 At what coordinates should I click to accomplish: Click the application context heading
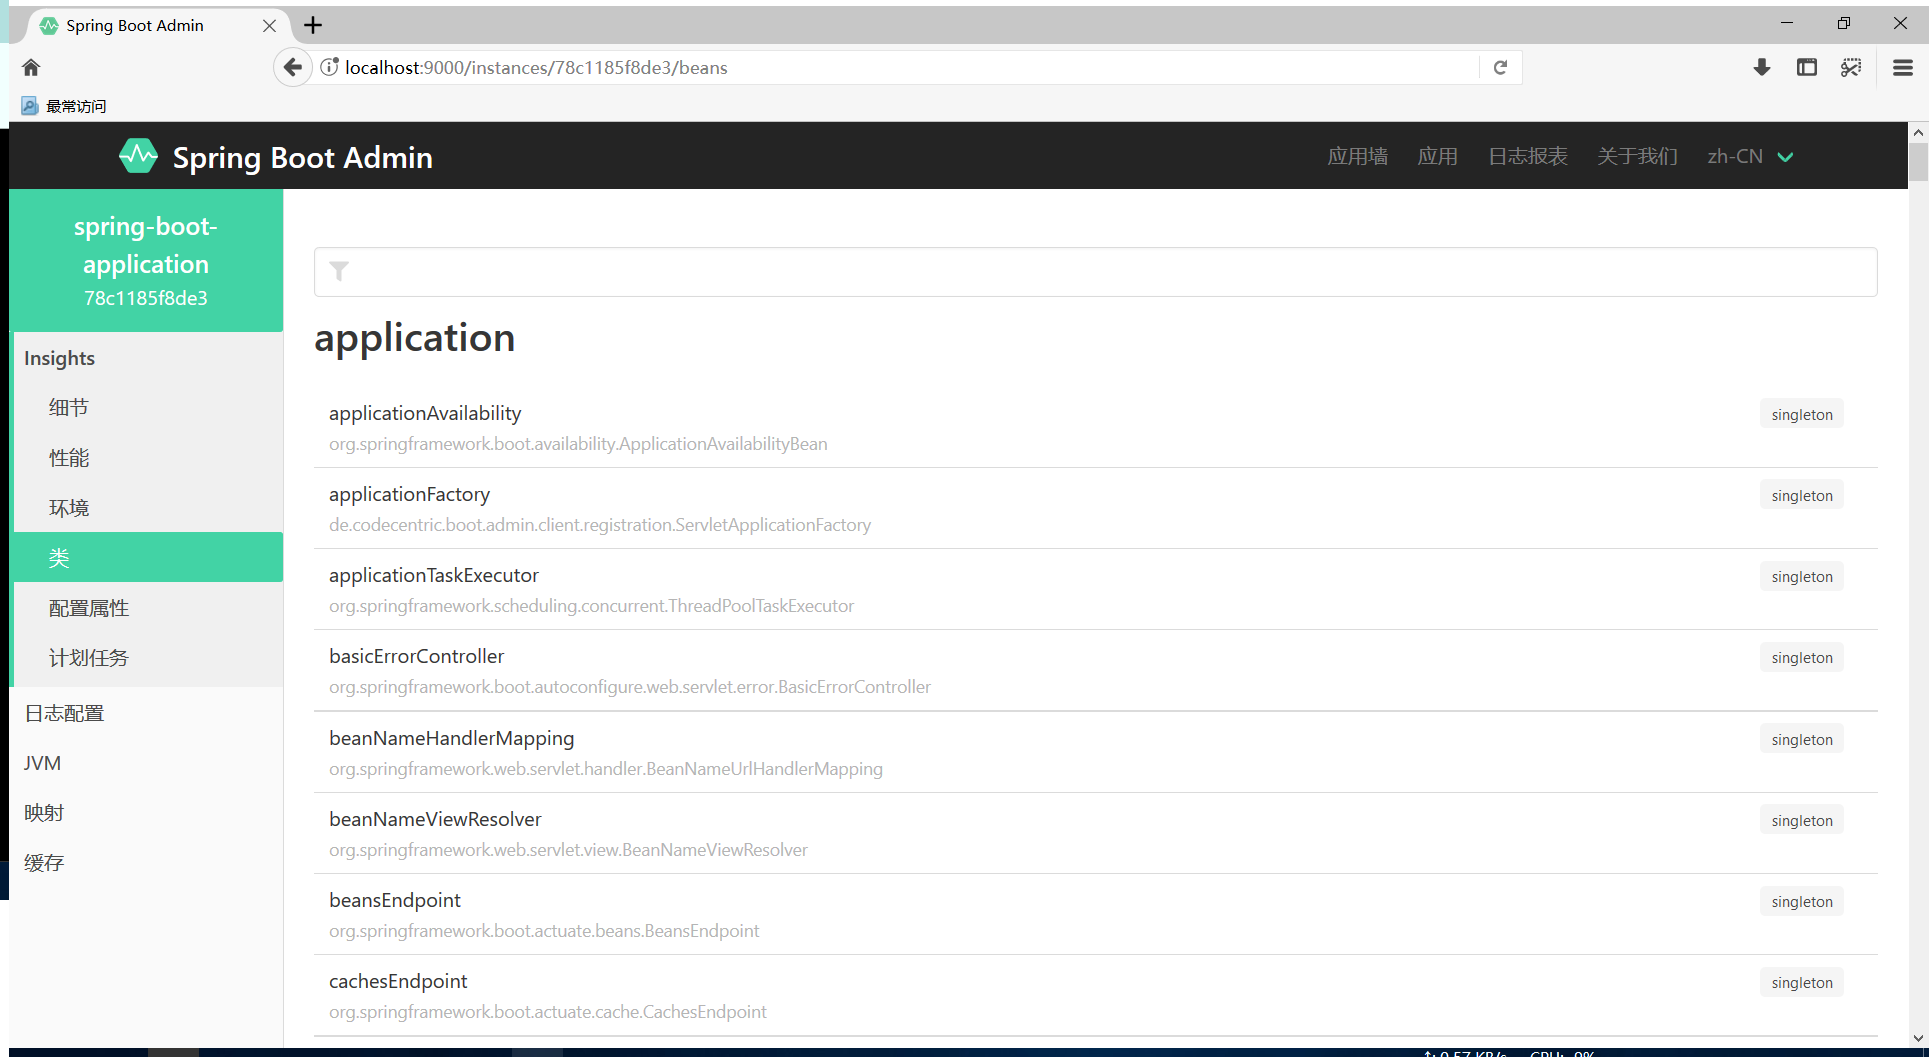(415, 338)
